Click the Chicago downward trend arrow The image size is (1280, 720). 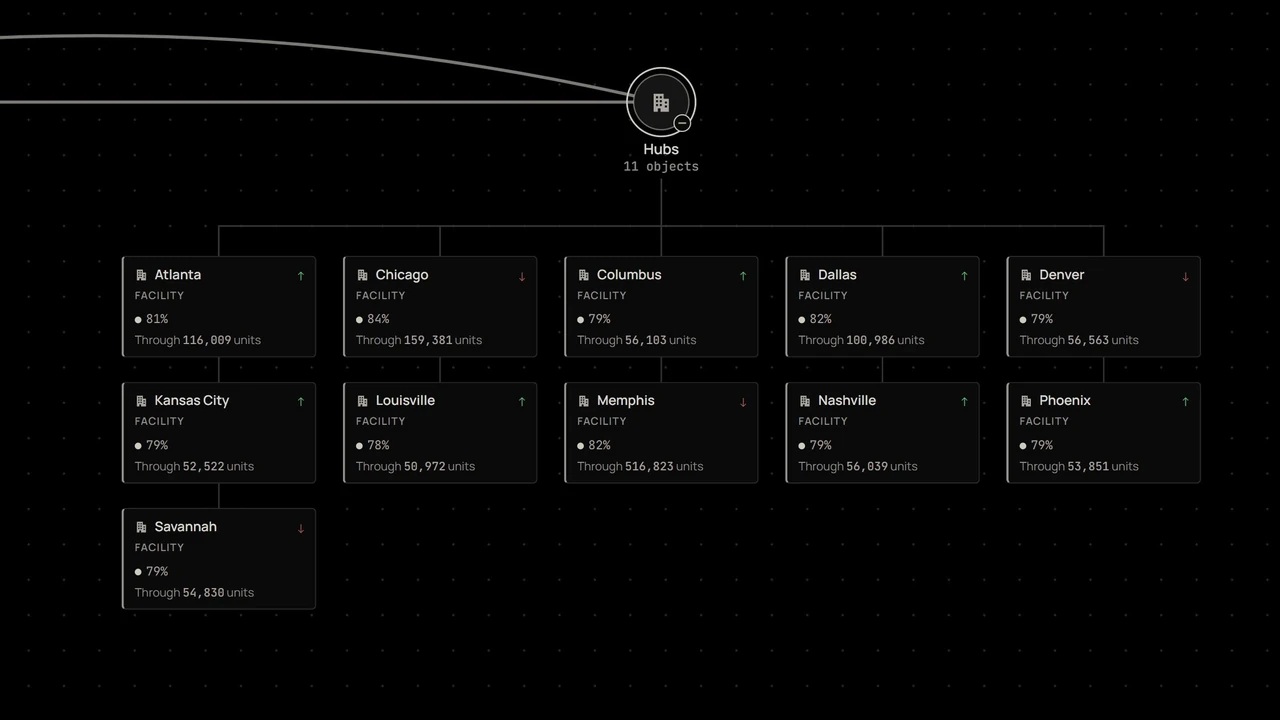pos(521,276)
